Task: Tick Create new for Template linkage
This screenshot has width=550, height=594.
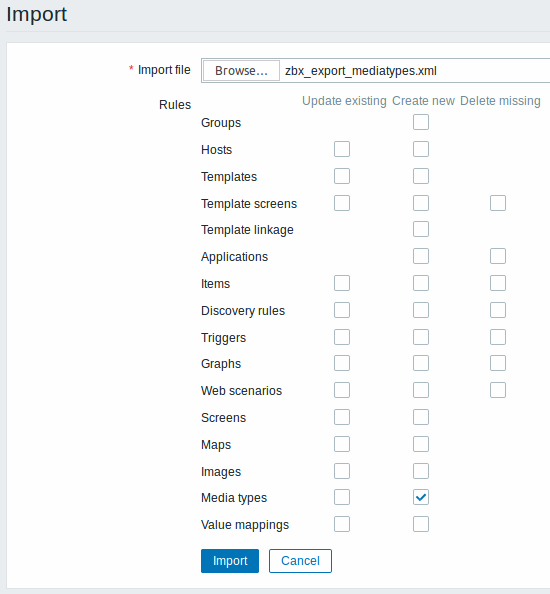Action: (x=421, y=229)
